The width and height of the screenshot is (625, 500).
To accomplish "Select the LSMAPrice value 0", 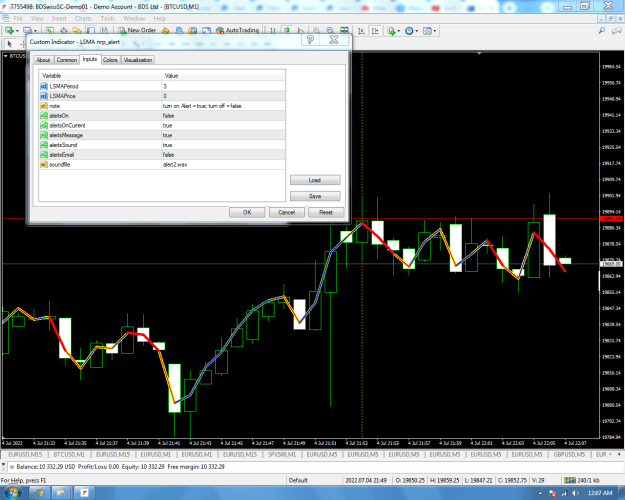I will coord(223,96).
